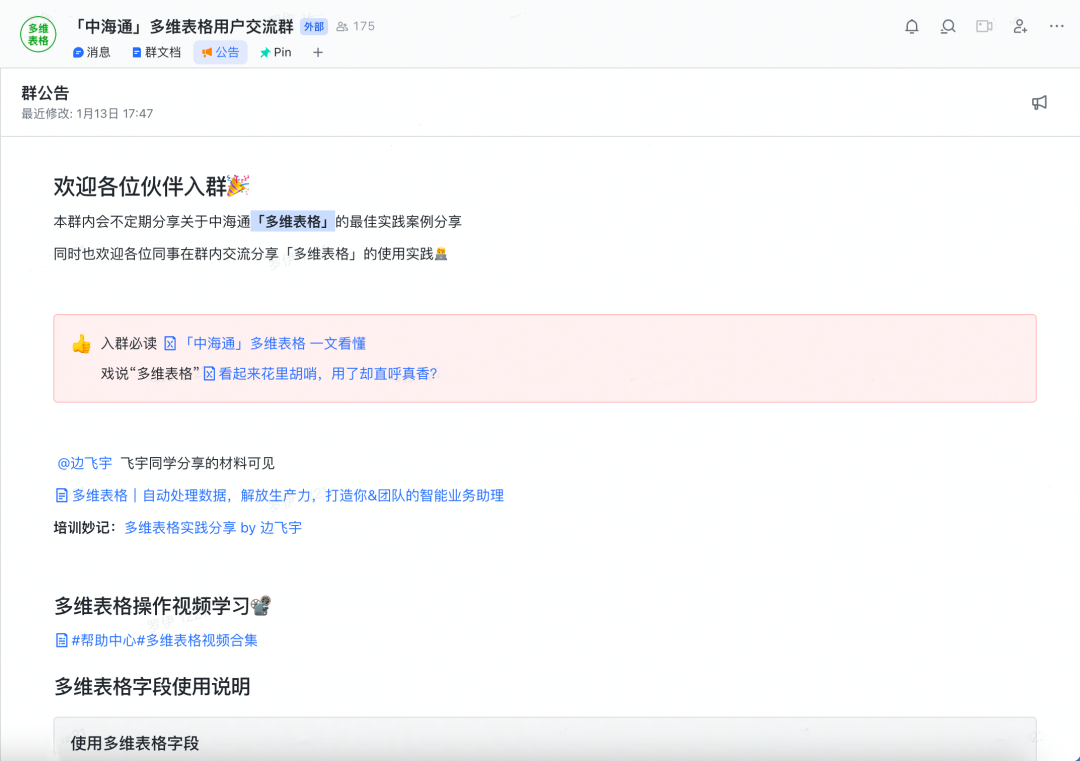Start a video meeting
The width and height of the screenshot is (1080, 761).
[984, 26]
